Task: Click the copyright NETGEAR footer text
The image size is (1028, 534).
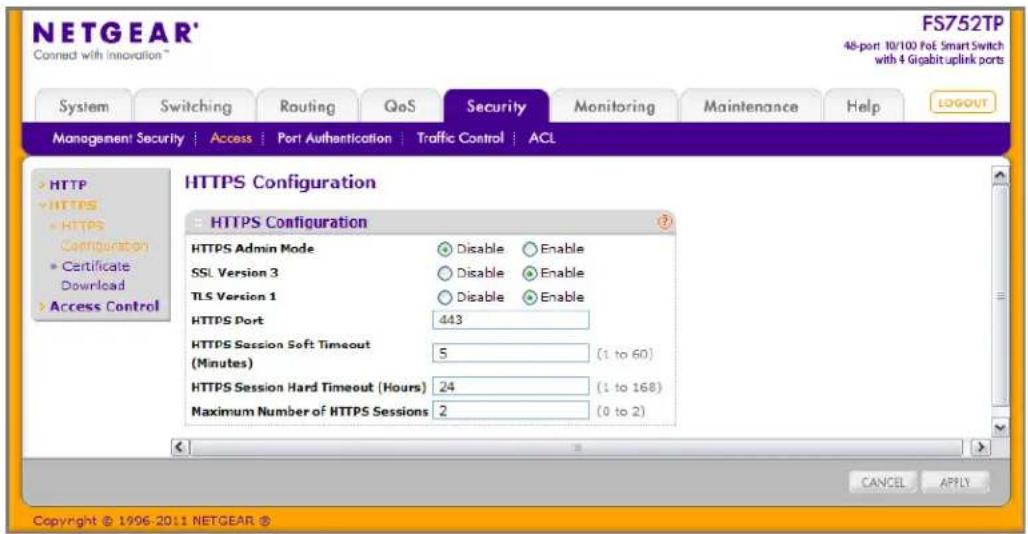Action: pos(151,521)
